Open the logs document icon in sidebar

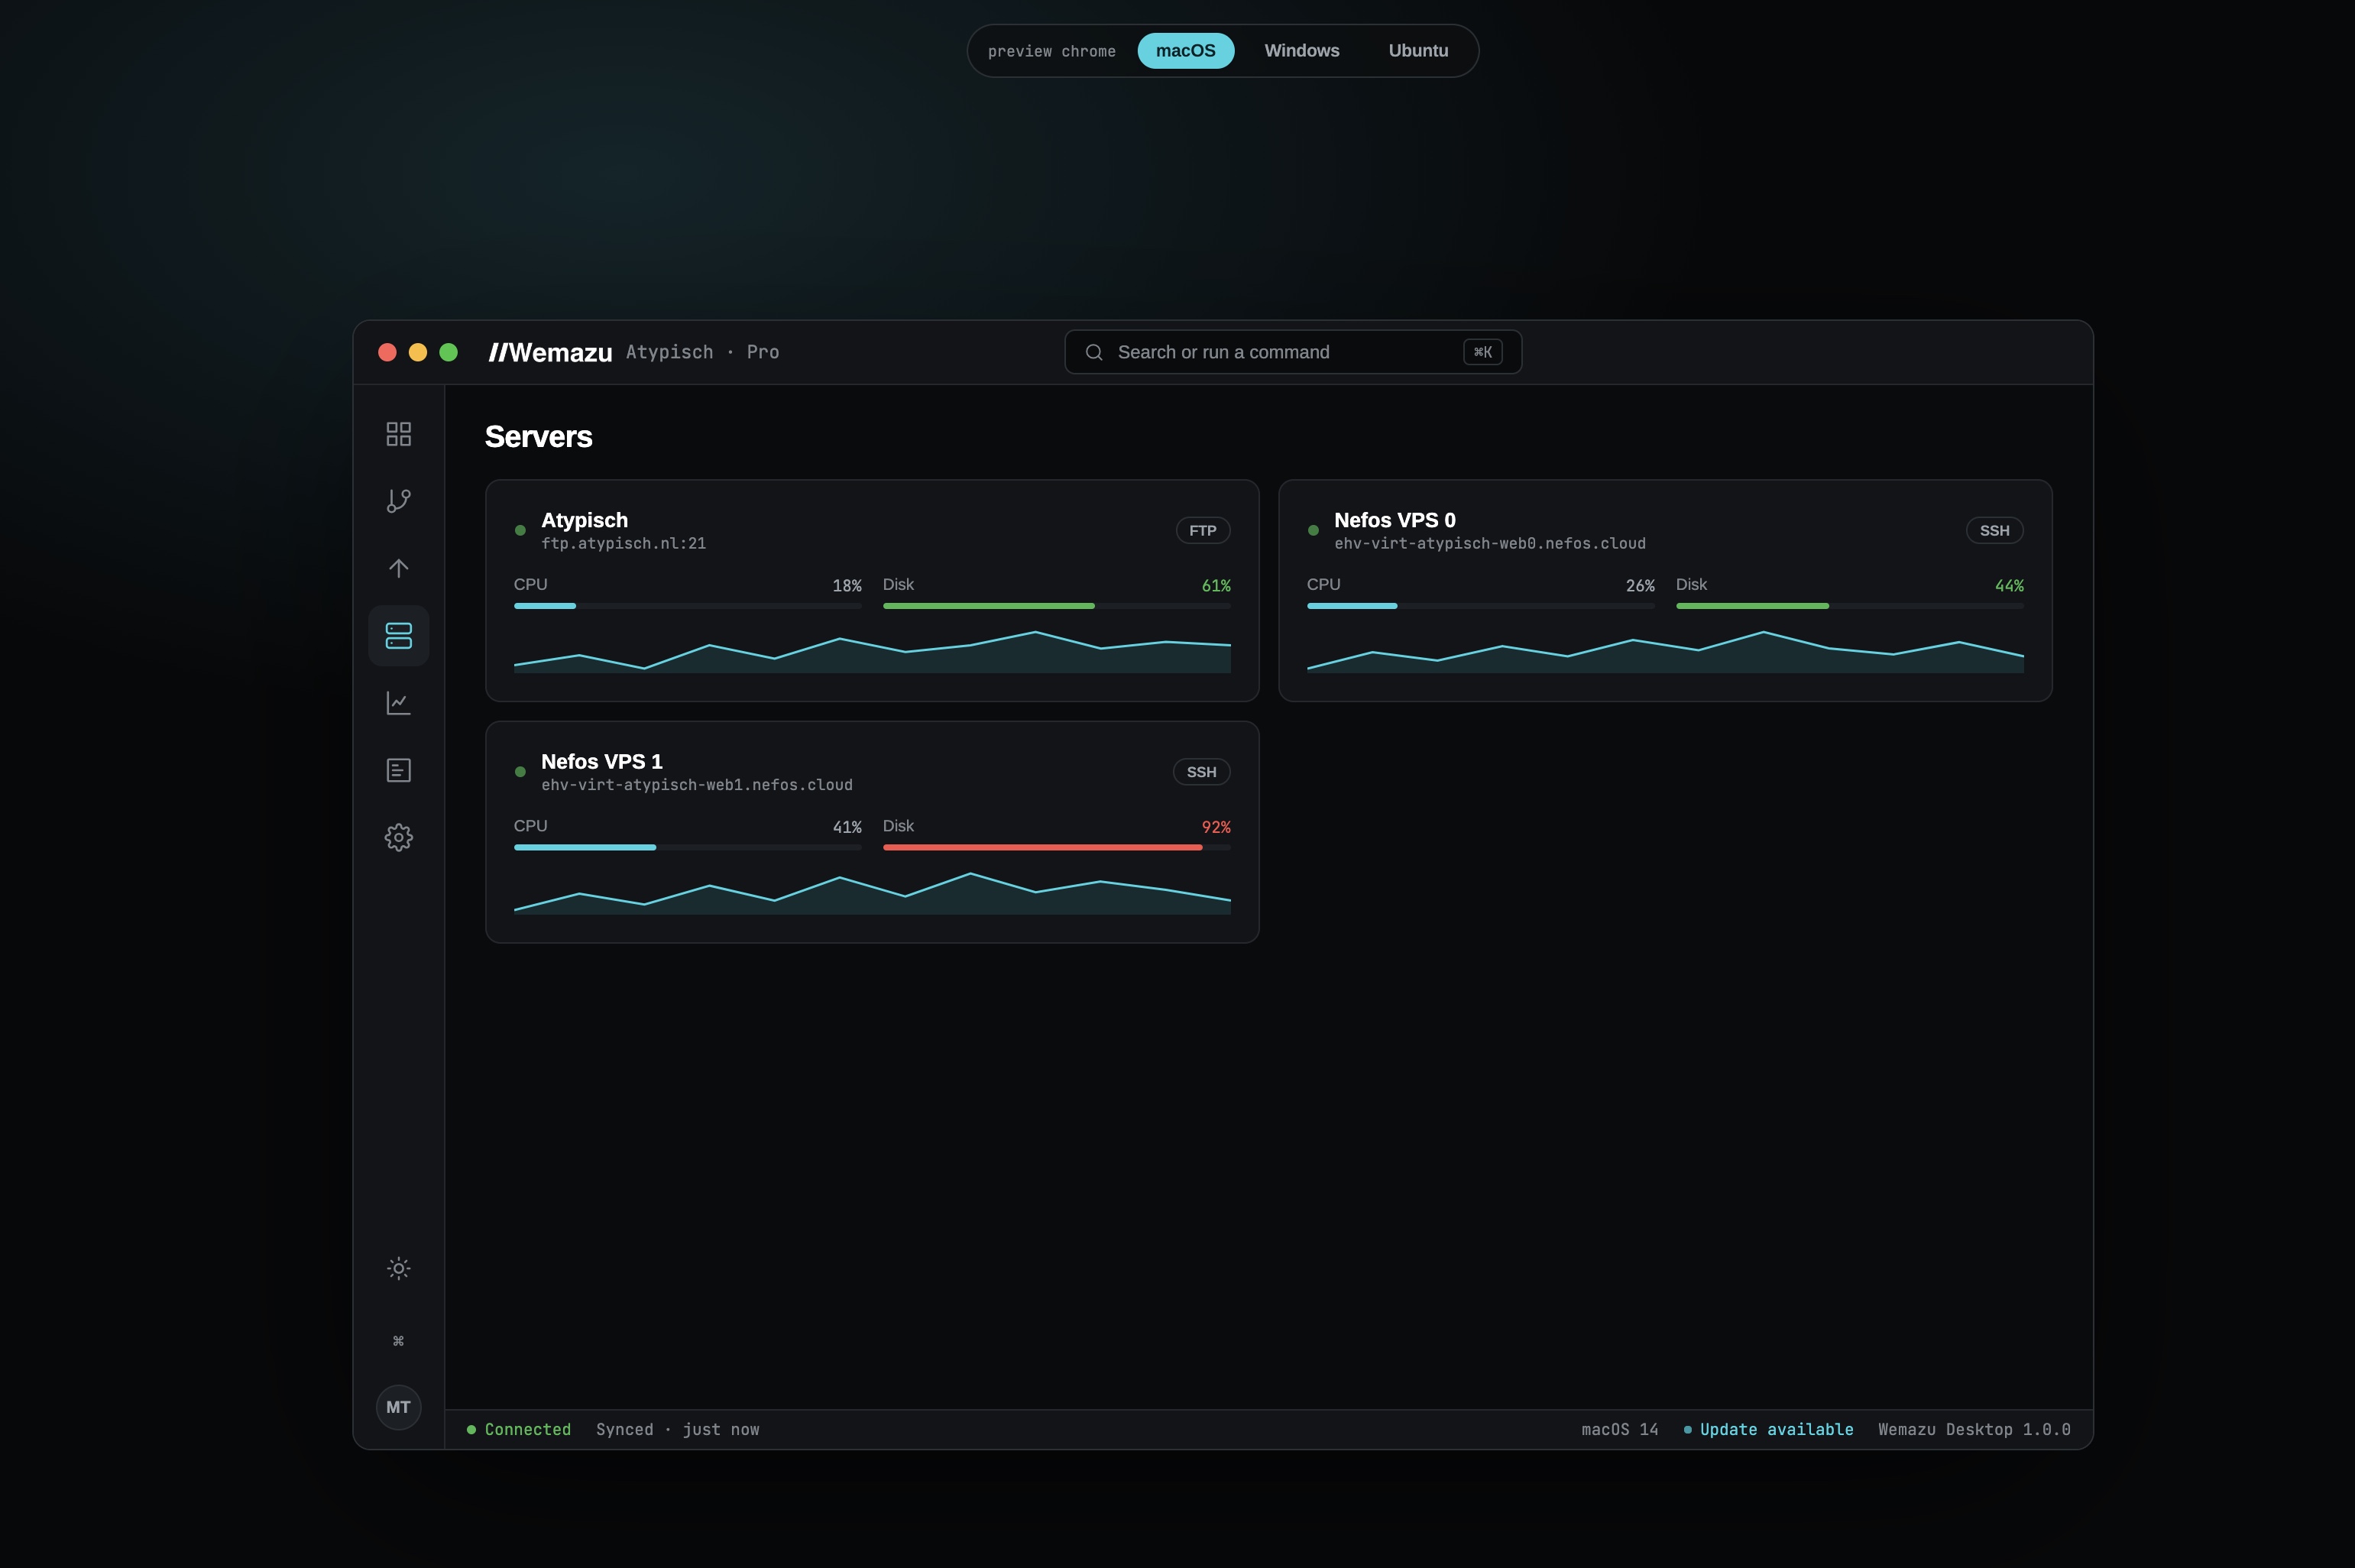tap(398, 770)
